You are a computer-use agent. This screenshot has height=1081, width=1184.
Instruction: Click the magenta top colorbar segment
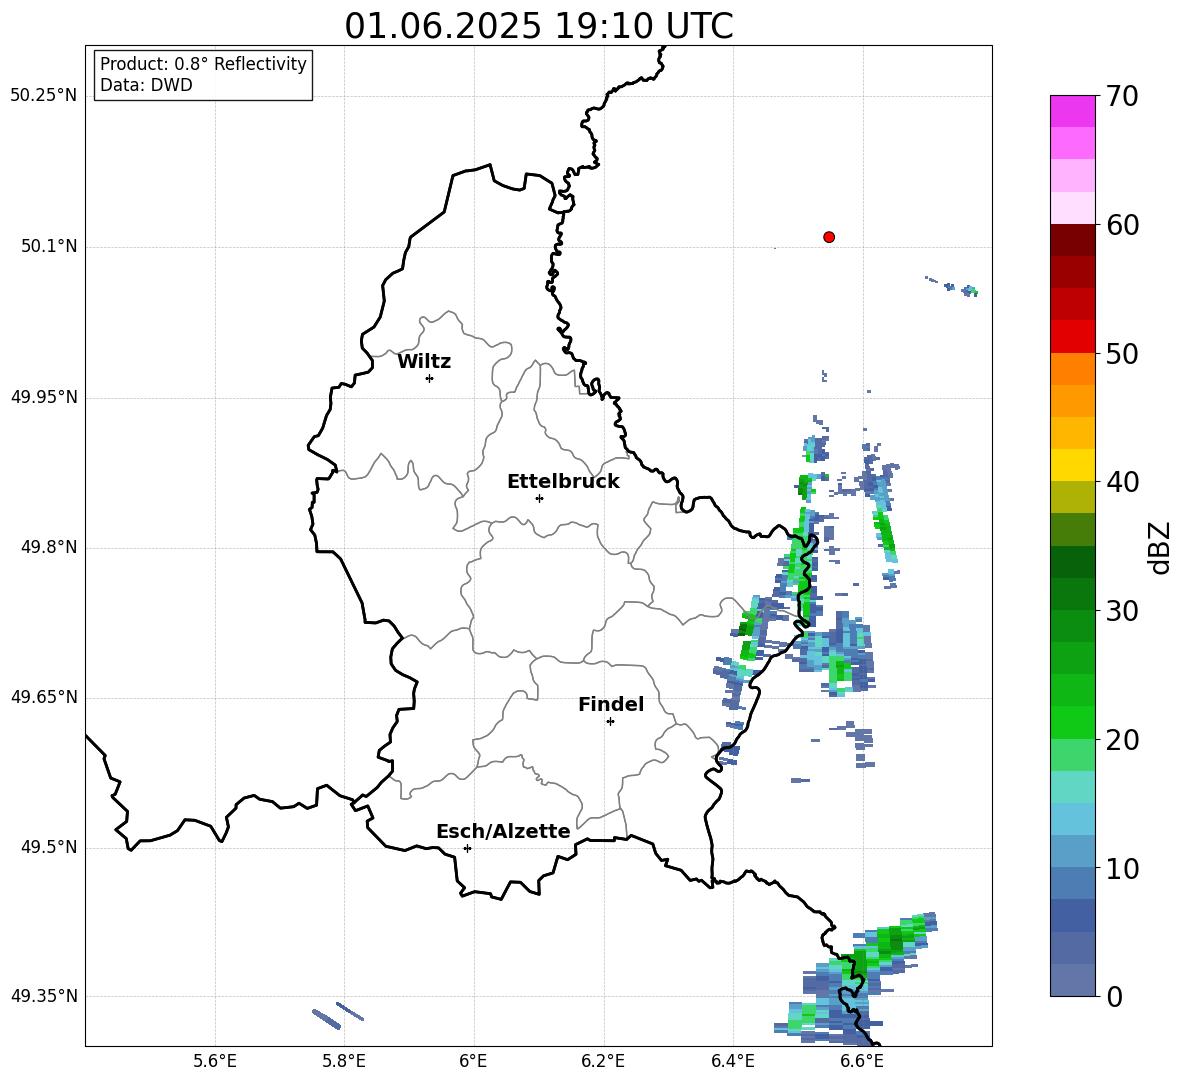[x=1073, y=111]
